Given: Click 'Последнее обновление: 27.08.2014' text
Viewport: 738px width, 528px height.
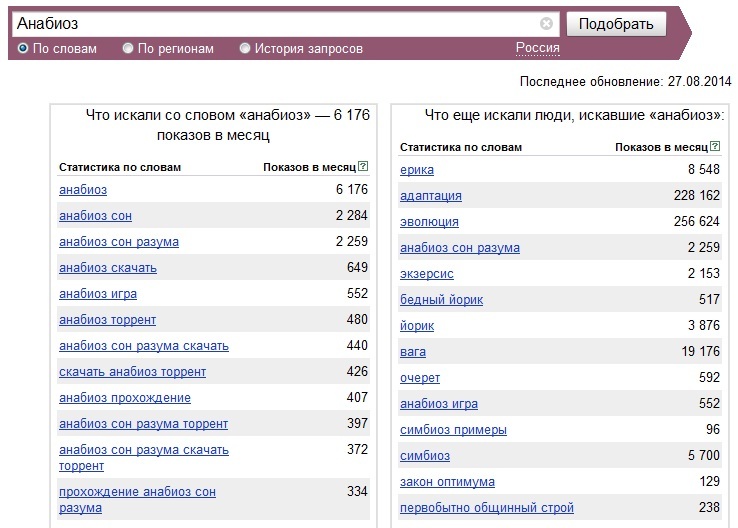Looking at the screenshot, I should pos(626,81).
